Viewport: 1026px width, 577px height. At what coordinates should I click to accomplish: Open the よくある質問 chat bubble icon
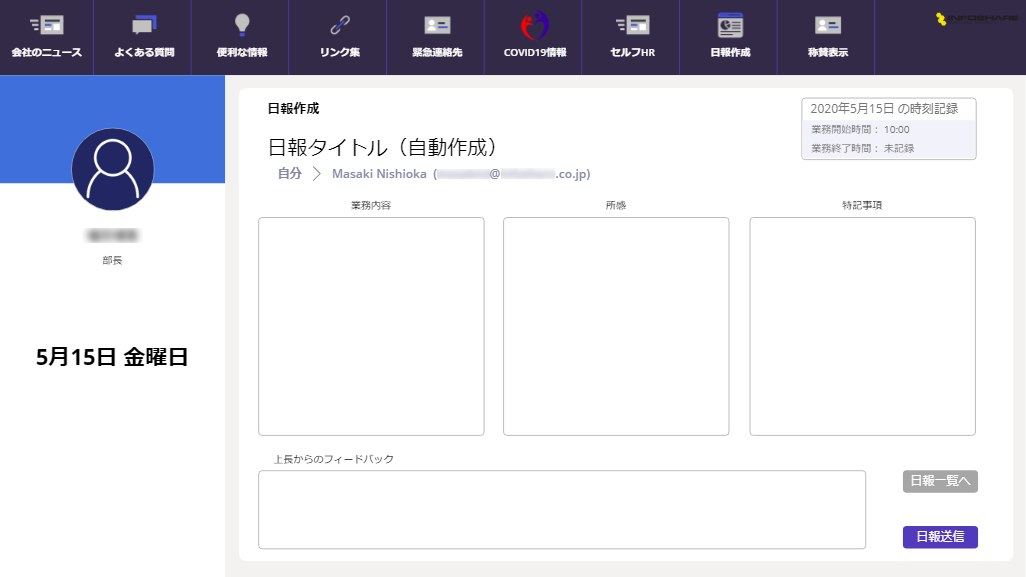click(x=144, y=25)
